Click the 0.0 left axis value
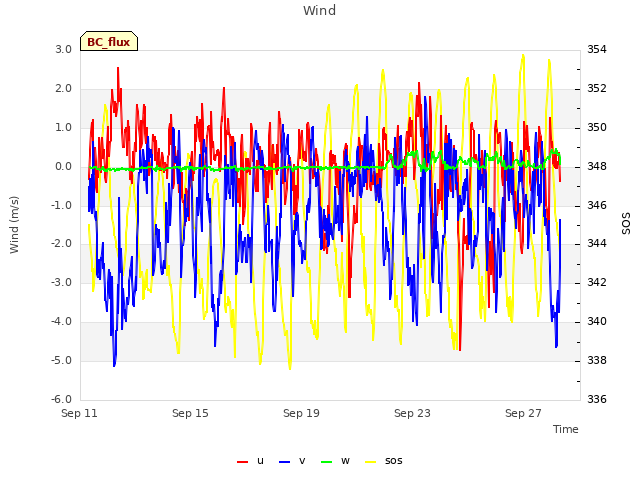Screen dimensions: 640x480 [64, 167]
